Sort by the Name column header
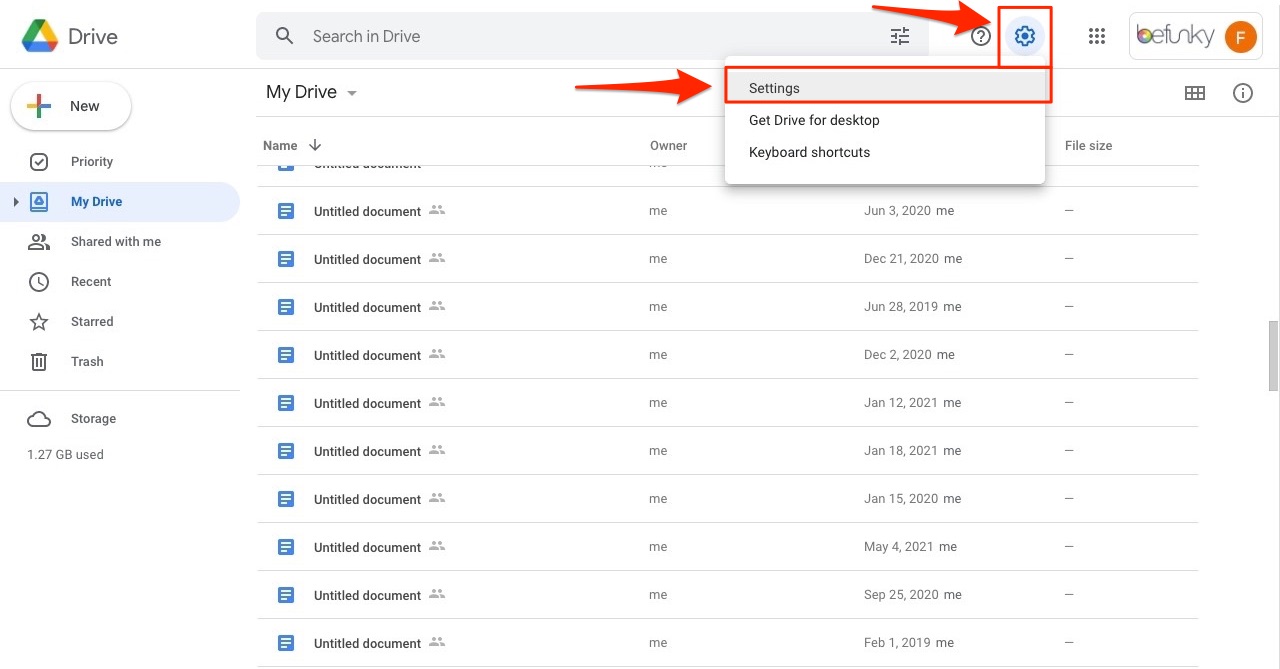1280x669 pixels. (280, 146)
